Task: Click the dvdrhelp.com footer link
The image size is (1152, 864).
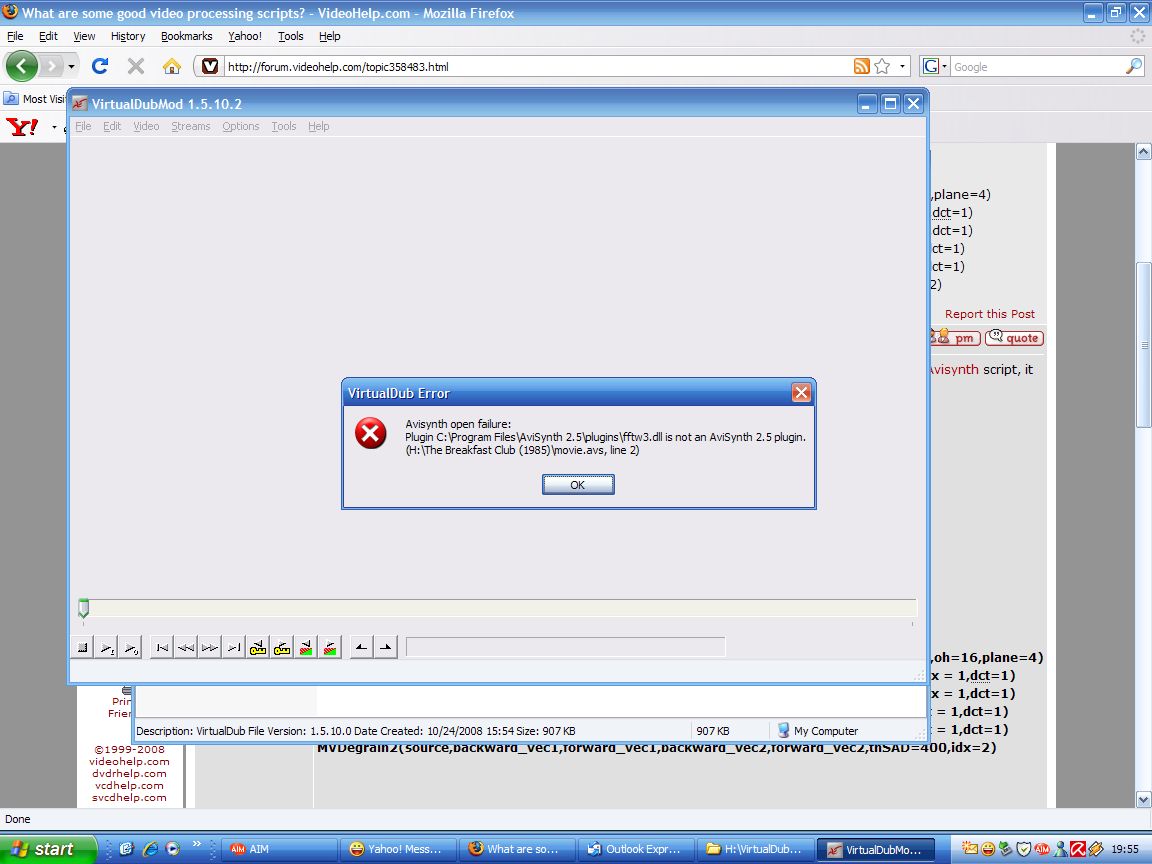Action: [x=129, y=774]
